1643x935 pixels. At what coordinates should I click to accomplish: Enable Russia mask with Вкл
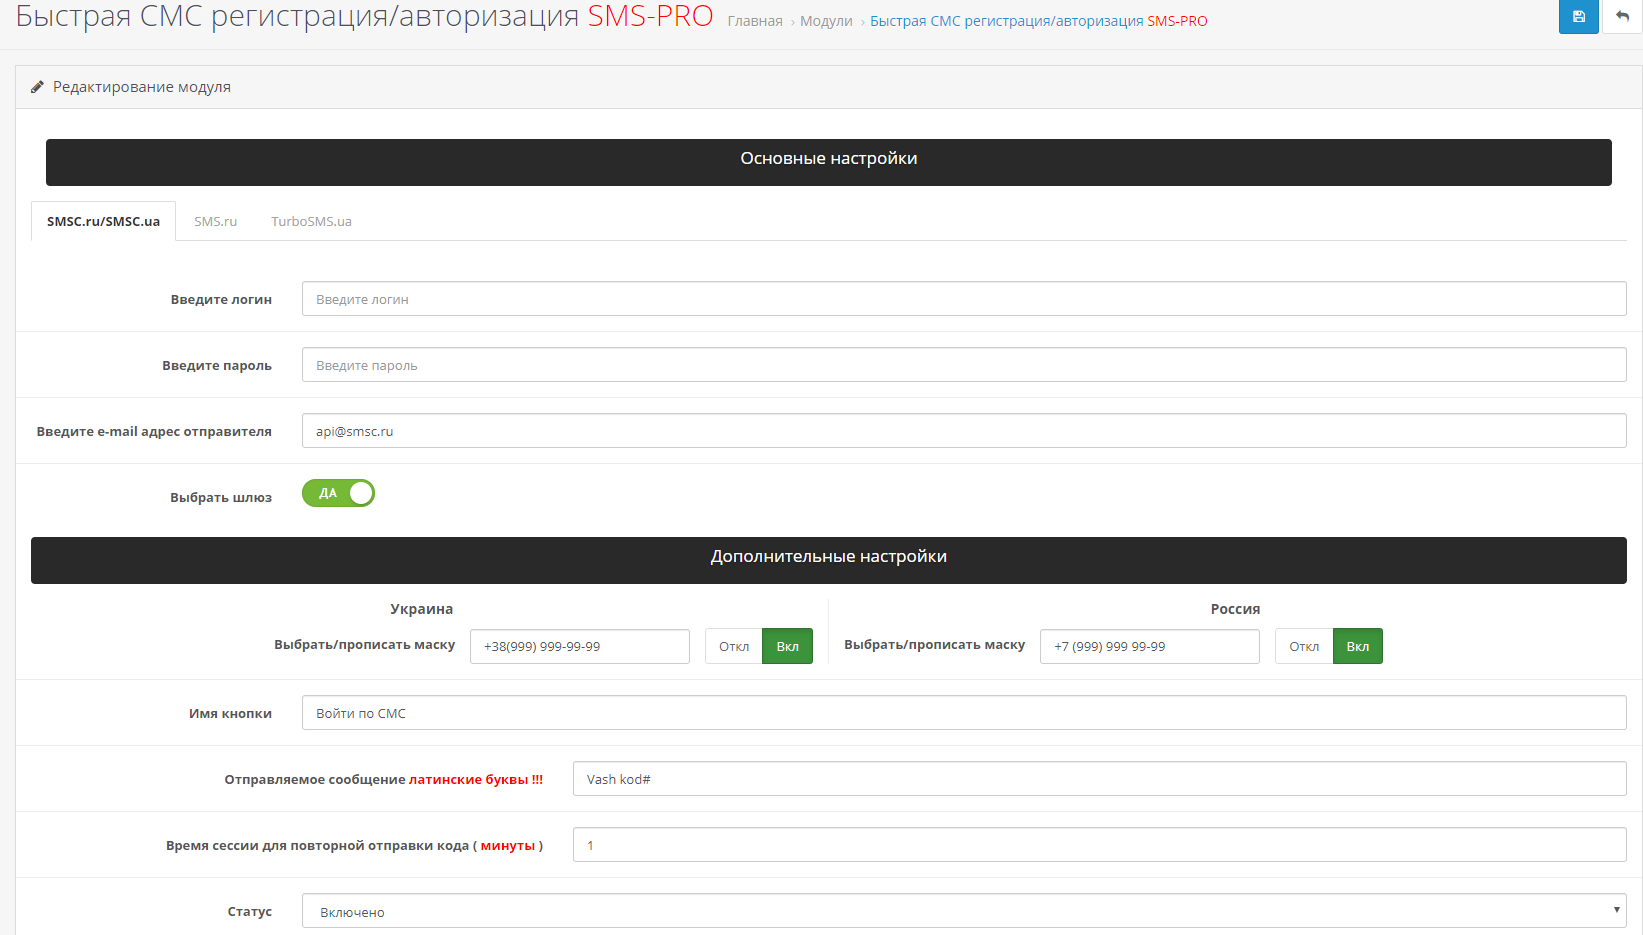[1358, 646]
